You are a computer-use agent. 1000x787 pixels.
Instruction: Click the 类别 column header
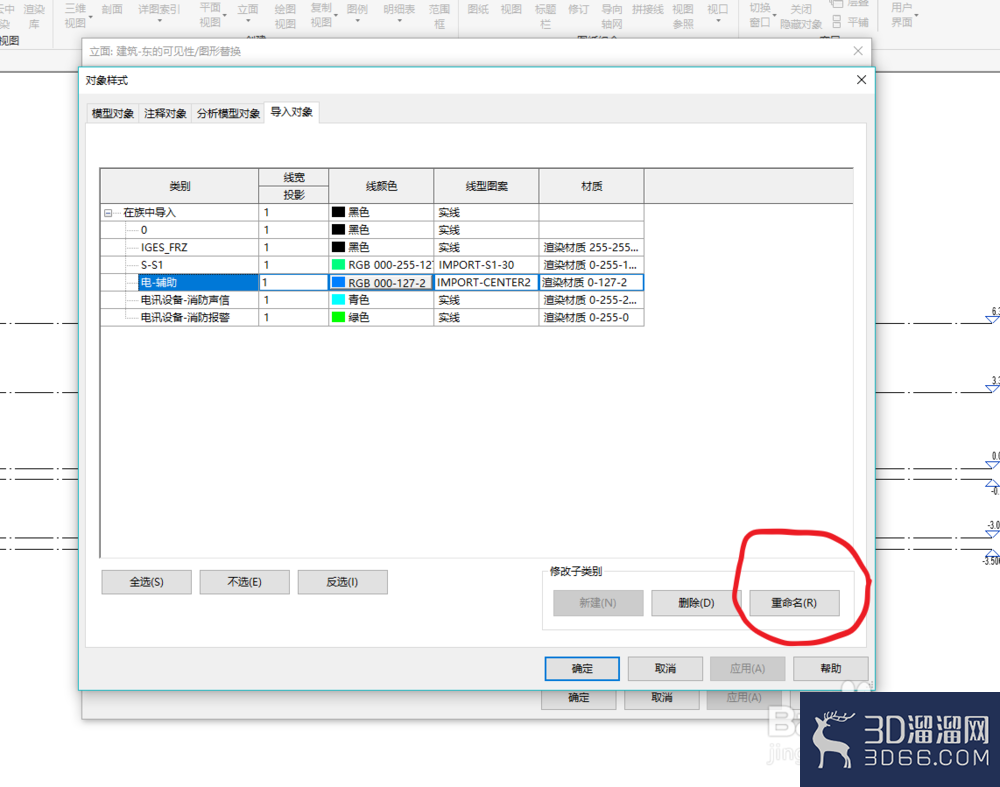(x=180, y=186)
